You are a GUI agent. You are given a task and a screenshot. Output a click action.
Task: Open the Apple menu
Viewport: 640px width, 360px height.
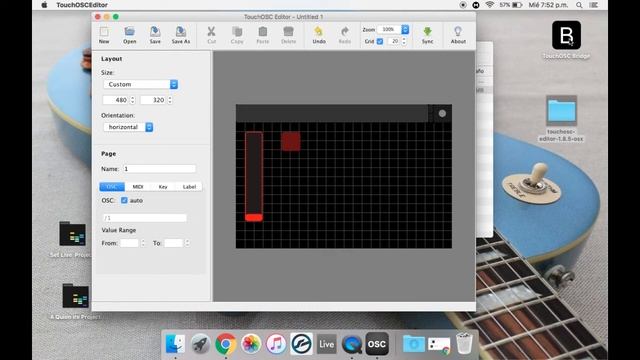point(44,5)
